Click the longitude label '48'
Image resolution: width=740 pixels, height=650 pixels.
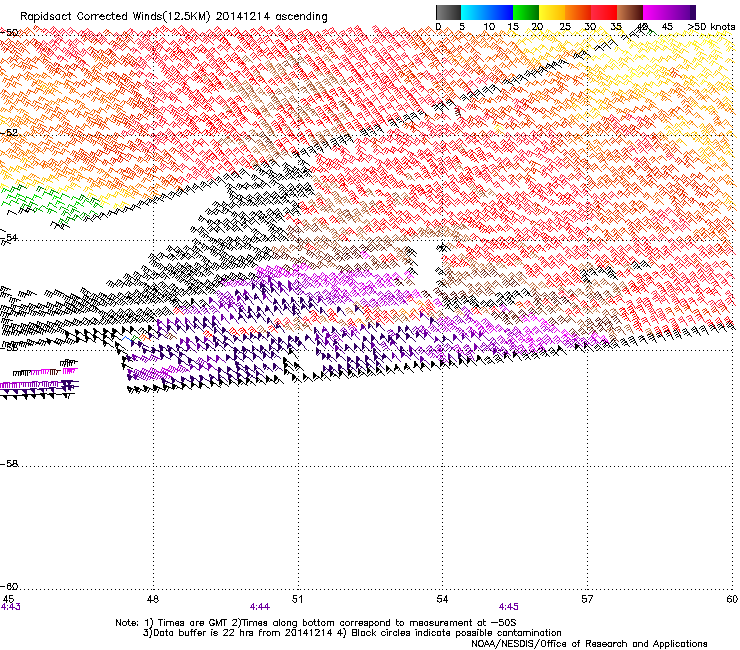pos(153,599)
